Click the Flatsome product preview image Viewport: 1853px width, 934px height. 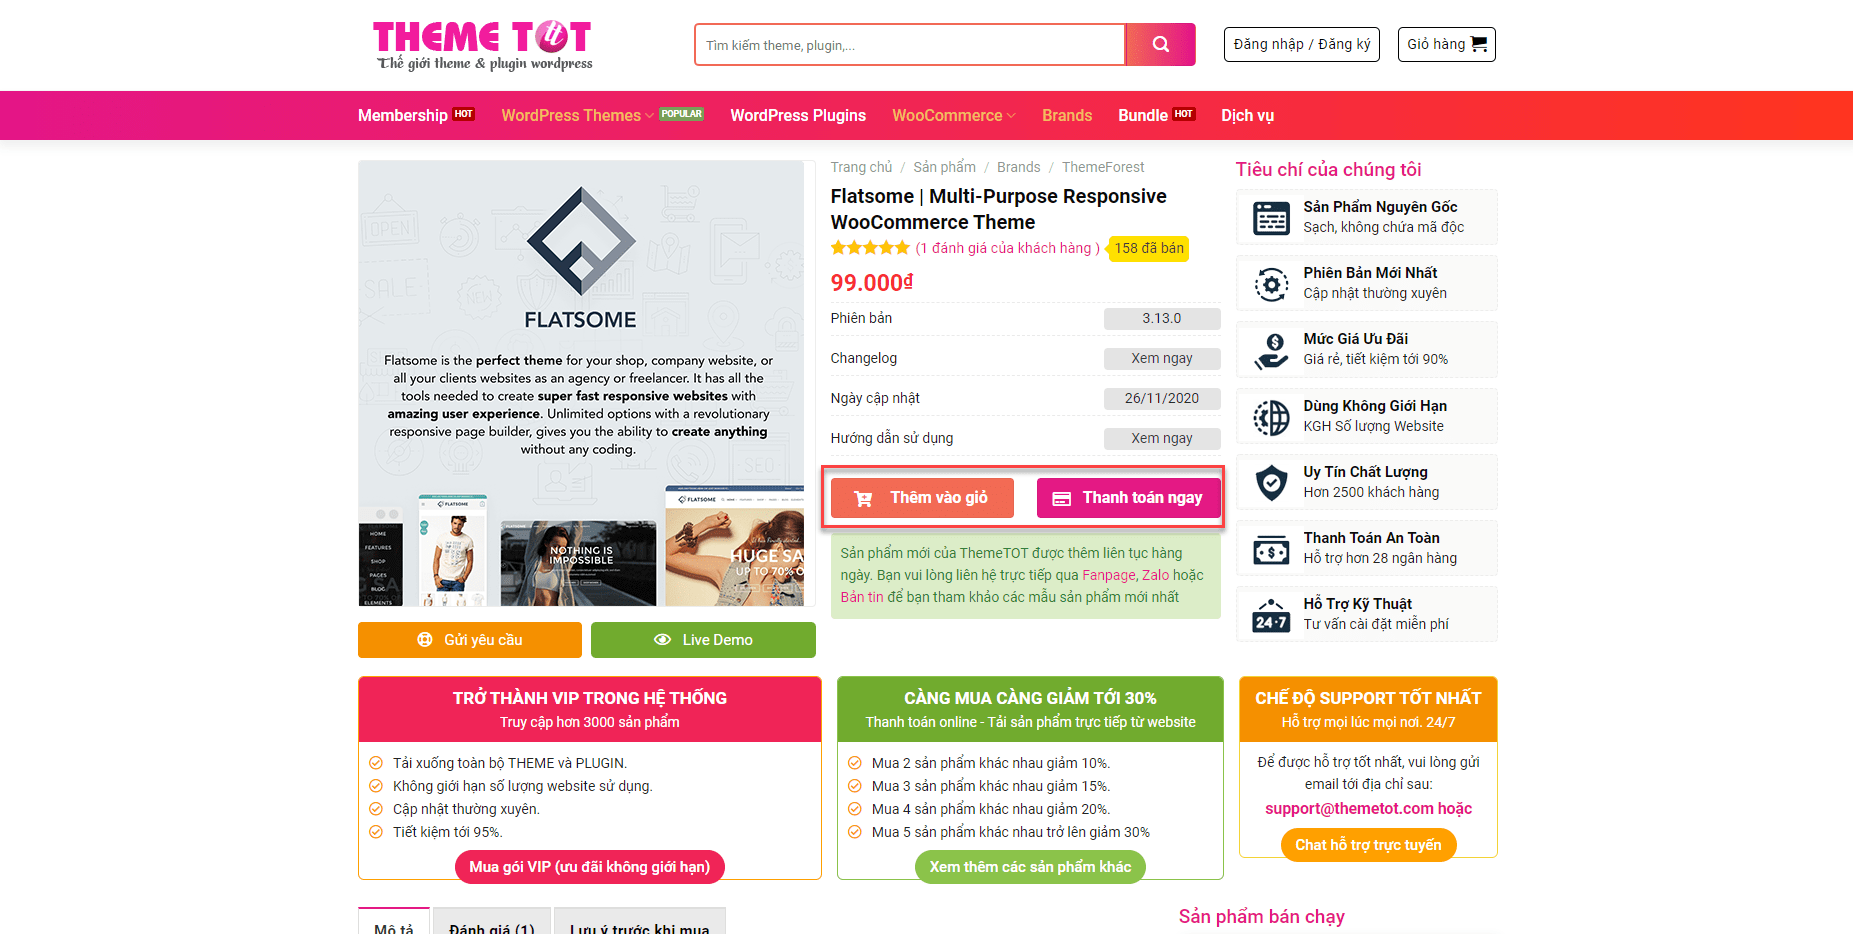[581, 383]
